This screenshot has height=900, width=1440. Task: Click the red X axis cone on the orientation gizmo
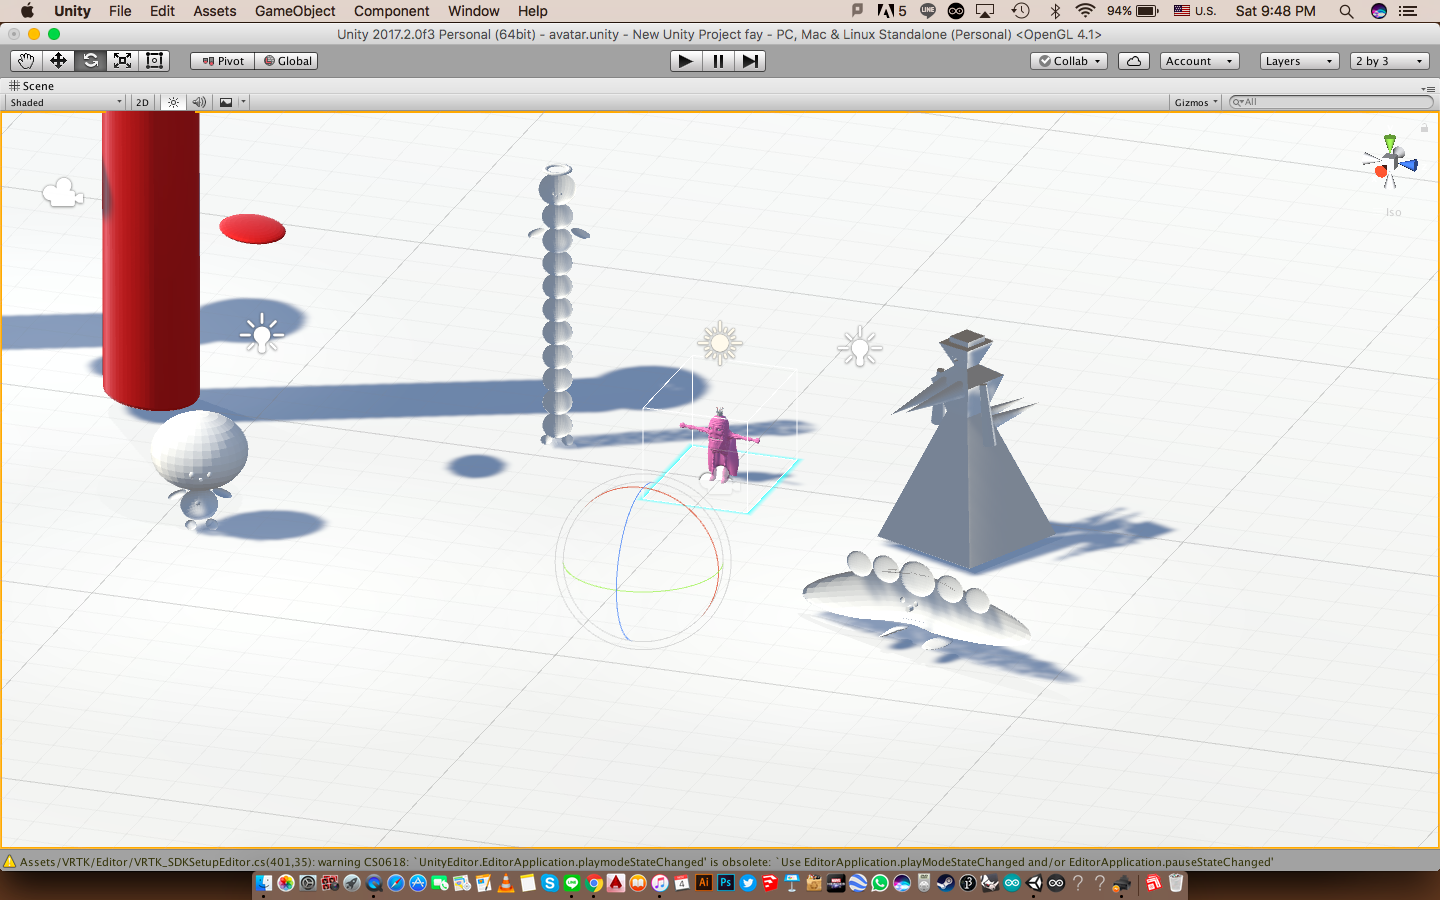[1381, 173]
